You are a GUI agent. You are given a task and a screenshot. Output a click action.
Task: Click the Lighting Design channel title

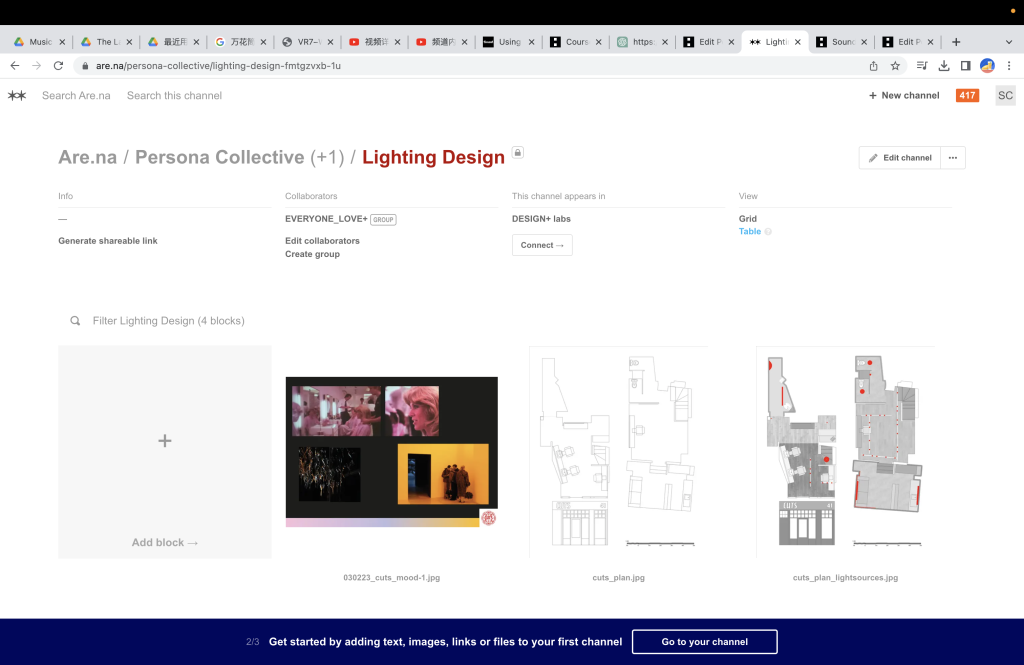433,157
